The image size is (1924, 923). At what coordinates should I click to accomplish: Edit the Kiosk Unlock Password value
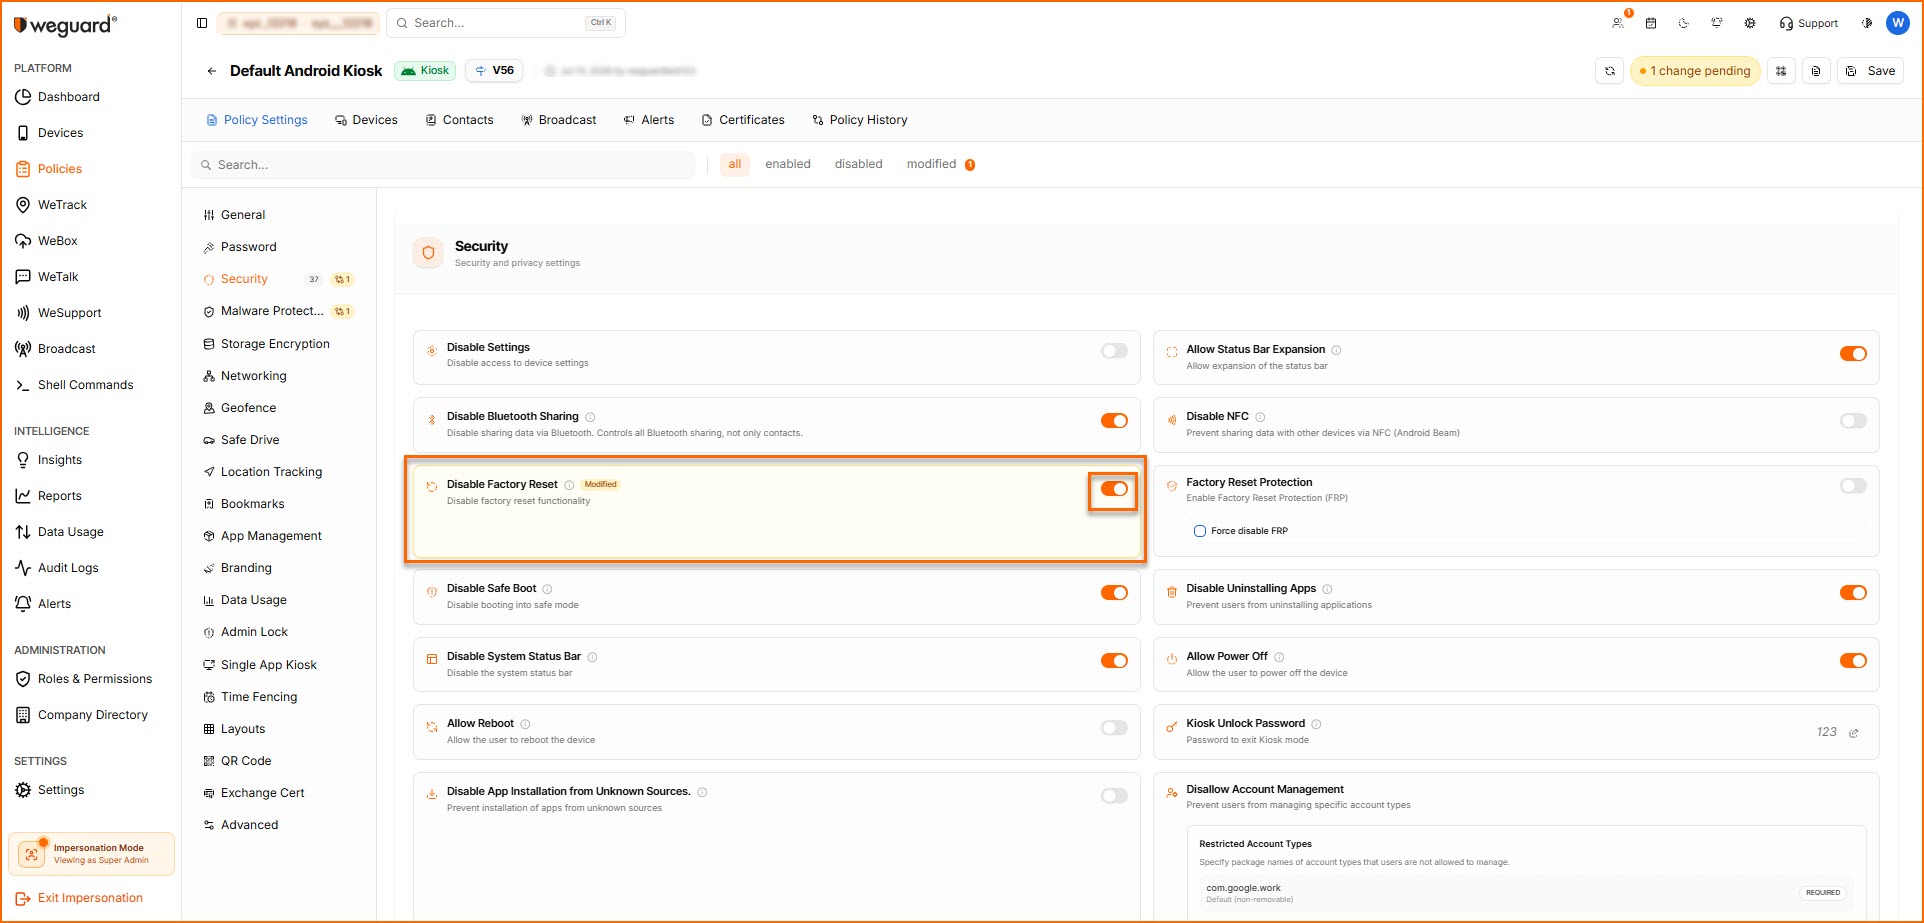coord(1854,733)
